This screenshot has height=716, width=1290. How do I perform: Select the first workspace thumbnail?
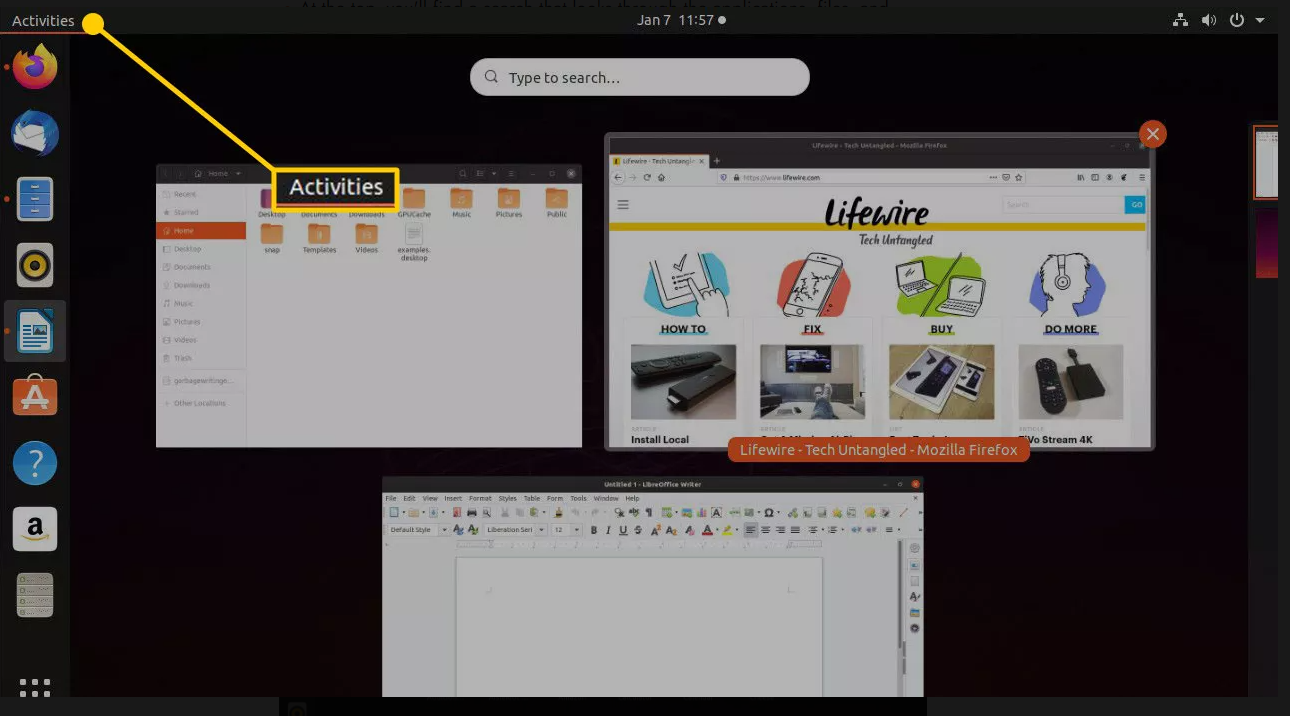(x=1266, y=162)
